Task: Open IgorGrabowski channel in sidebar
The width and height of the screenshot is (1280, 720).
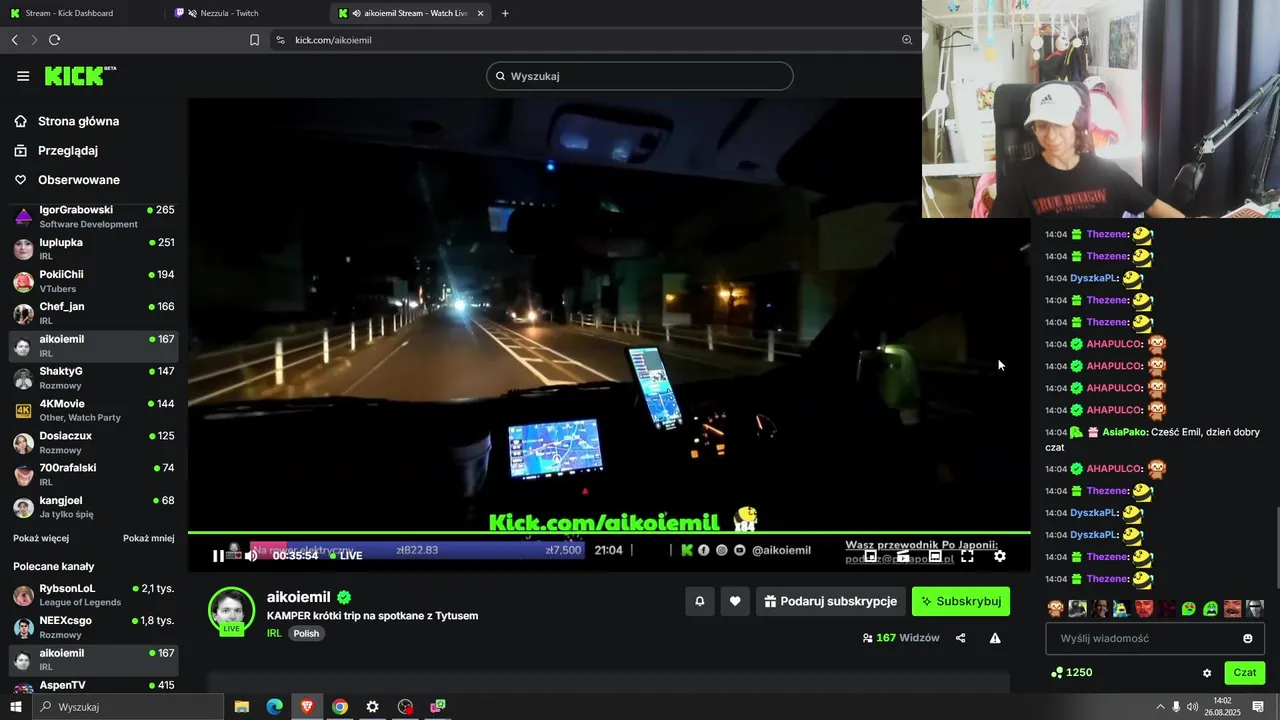Action: point(94,216)
